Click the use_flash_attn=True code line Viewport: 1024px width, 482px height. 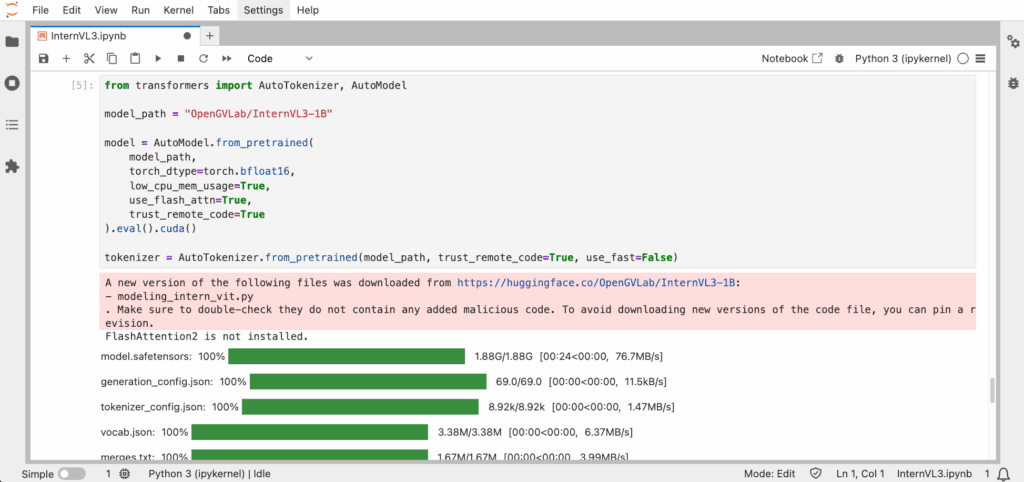click(189, 200)
